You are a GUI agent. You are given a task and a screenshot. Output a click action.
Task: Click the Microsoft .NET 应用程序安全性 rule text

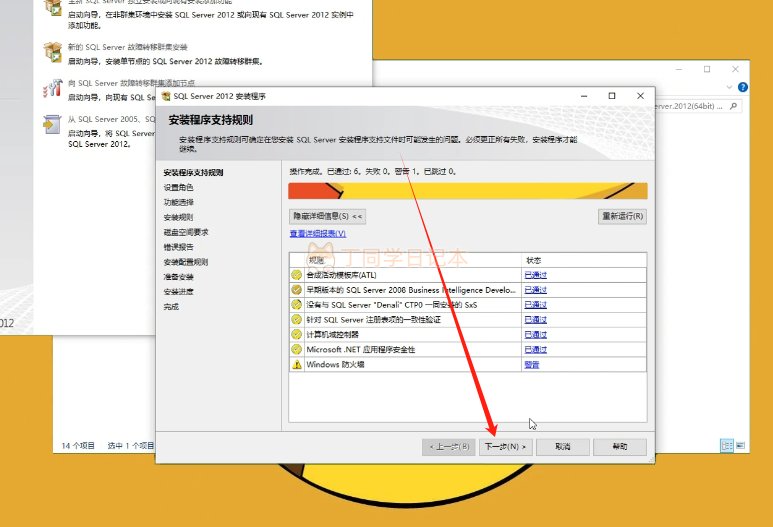(360, 350)
